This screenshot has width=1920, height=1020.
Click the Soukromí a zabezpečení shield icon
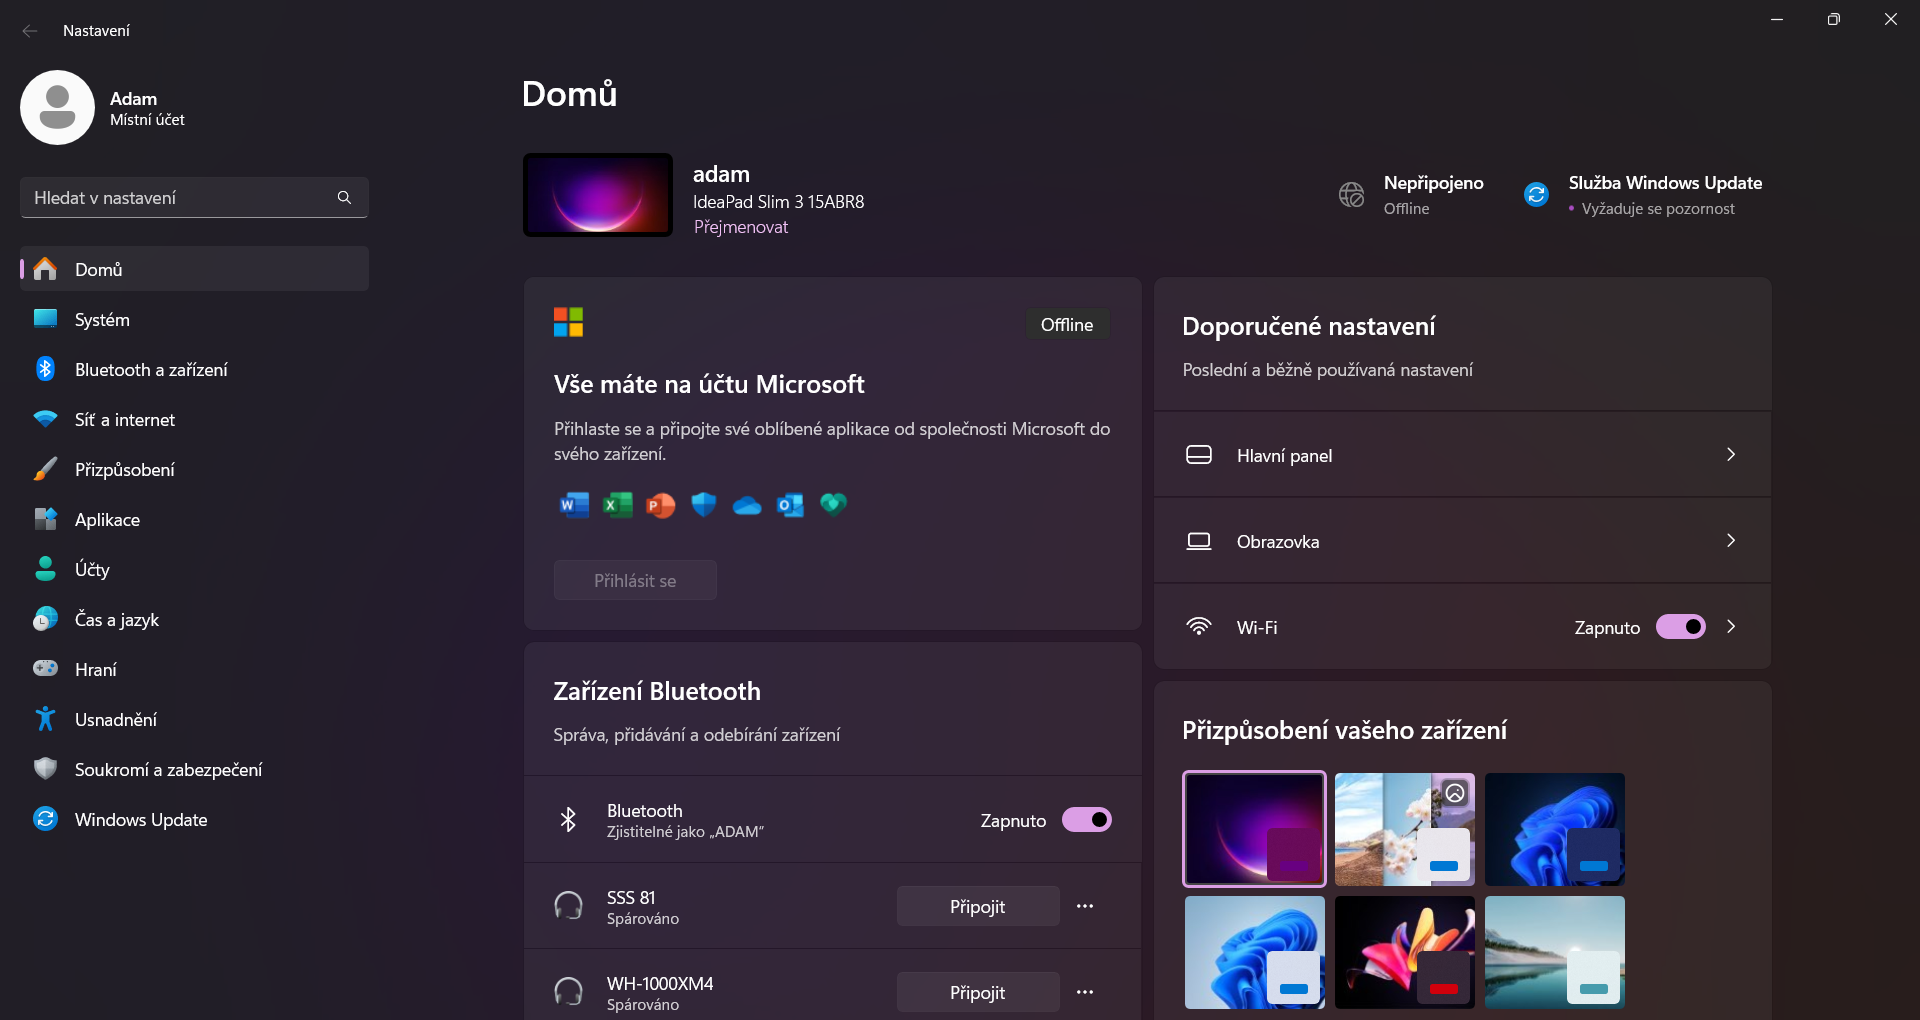pyautogui.click(x=45, y=769)
